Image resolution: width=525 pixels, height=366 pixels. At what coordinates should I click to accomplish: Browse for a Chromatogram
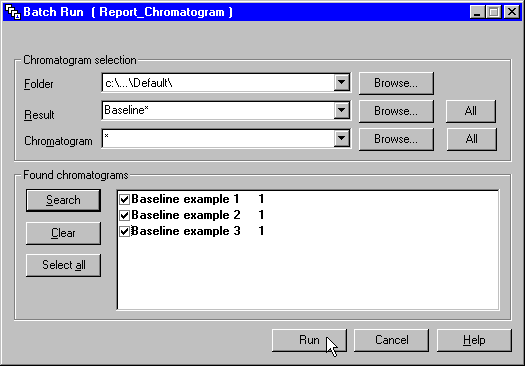click(x=396, y=139)
